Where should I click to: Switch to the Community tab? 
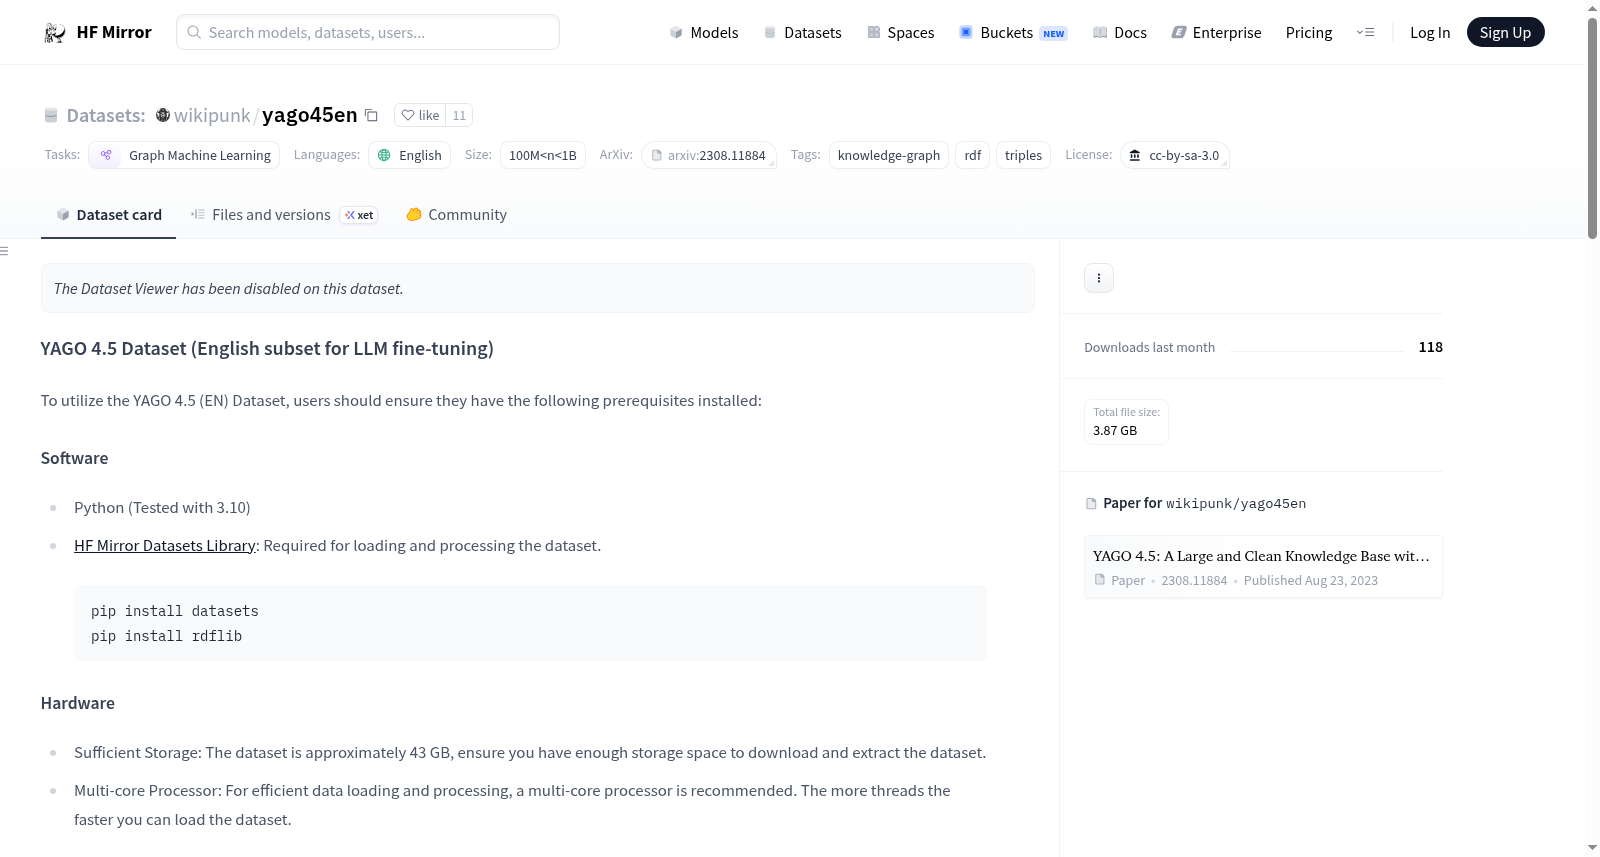tap(457, 215)
